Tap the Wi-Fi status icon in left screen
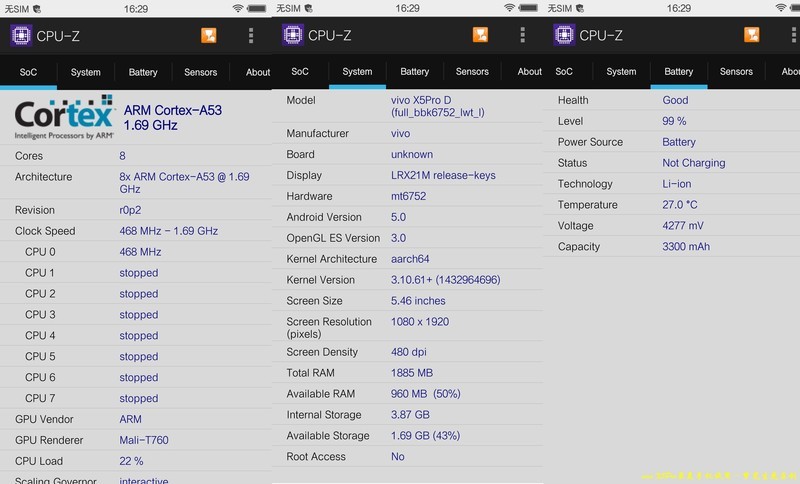 click(237, 8)
